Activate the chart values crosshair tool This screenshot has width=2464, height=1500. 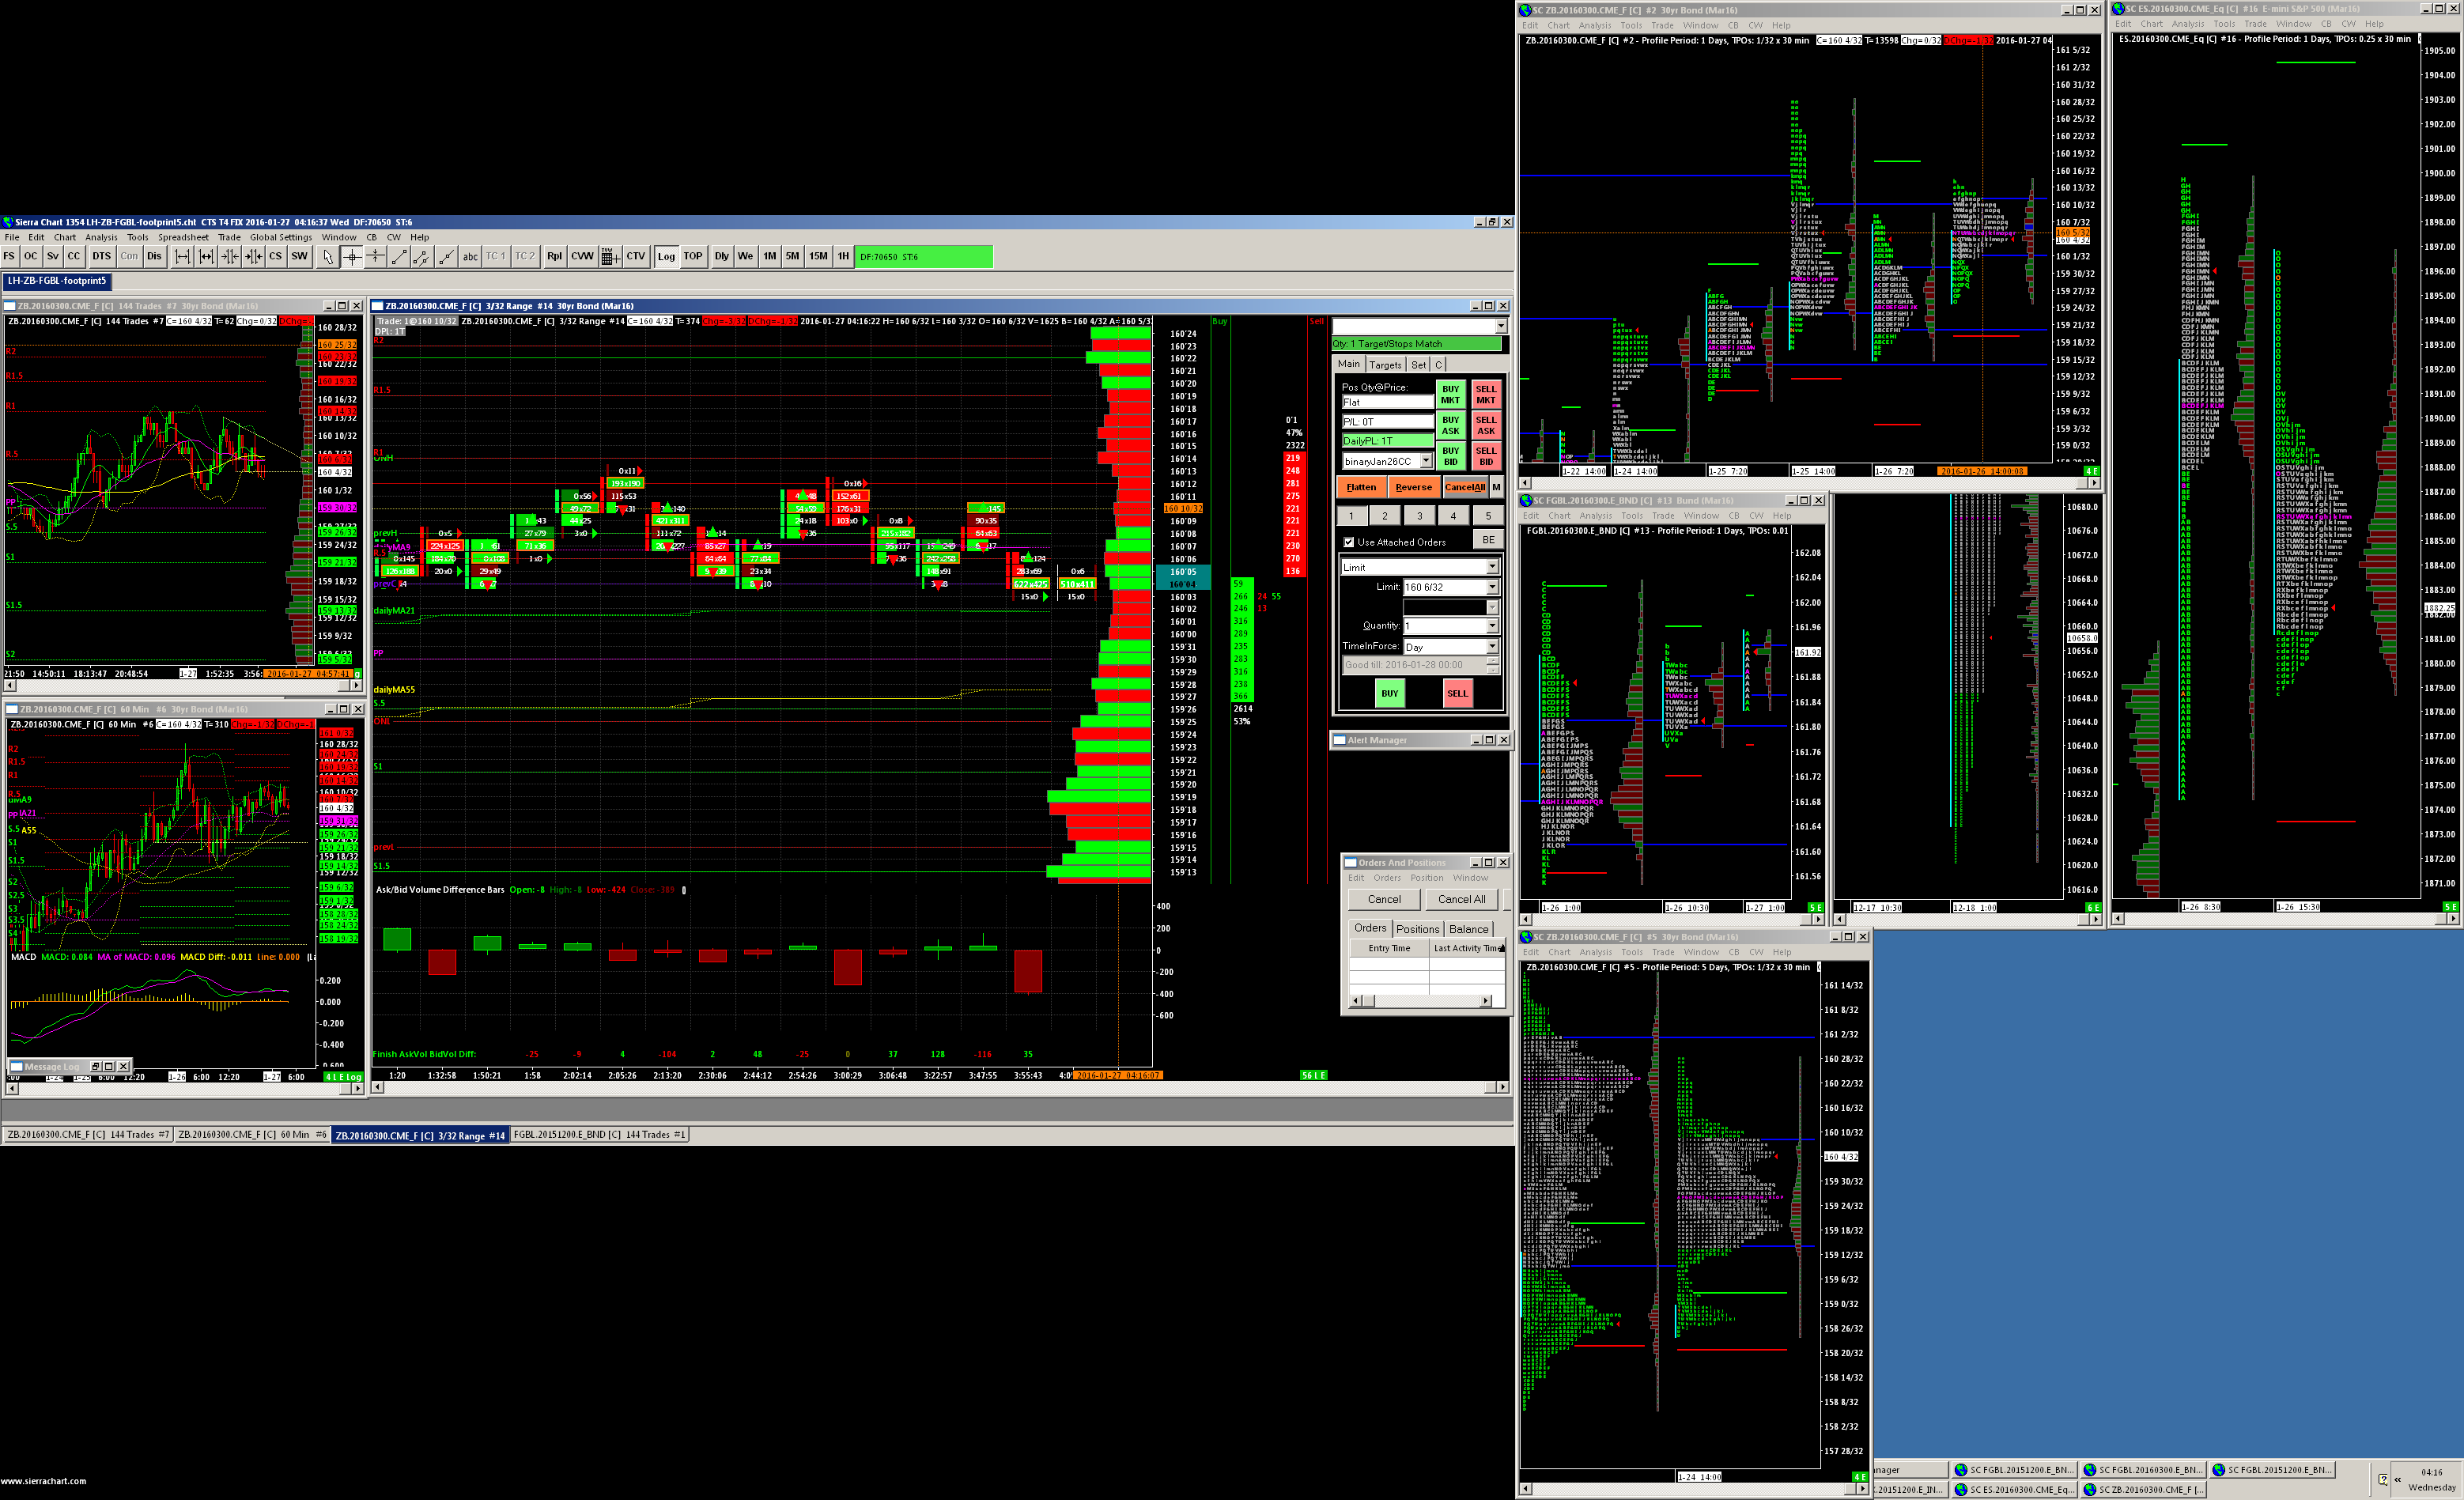click(352, 257)
